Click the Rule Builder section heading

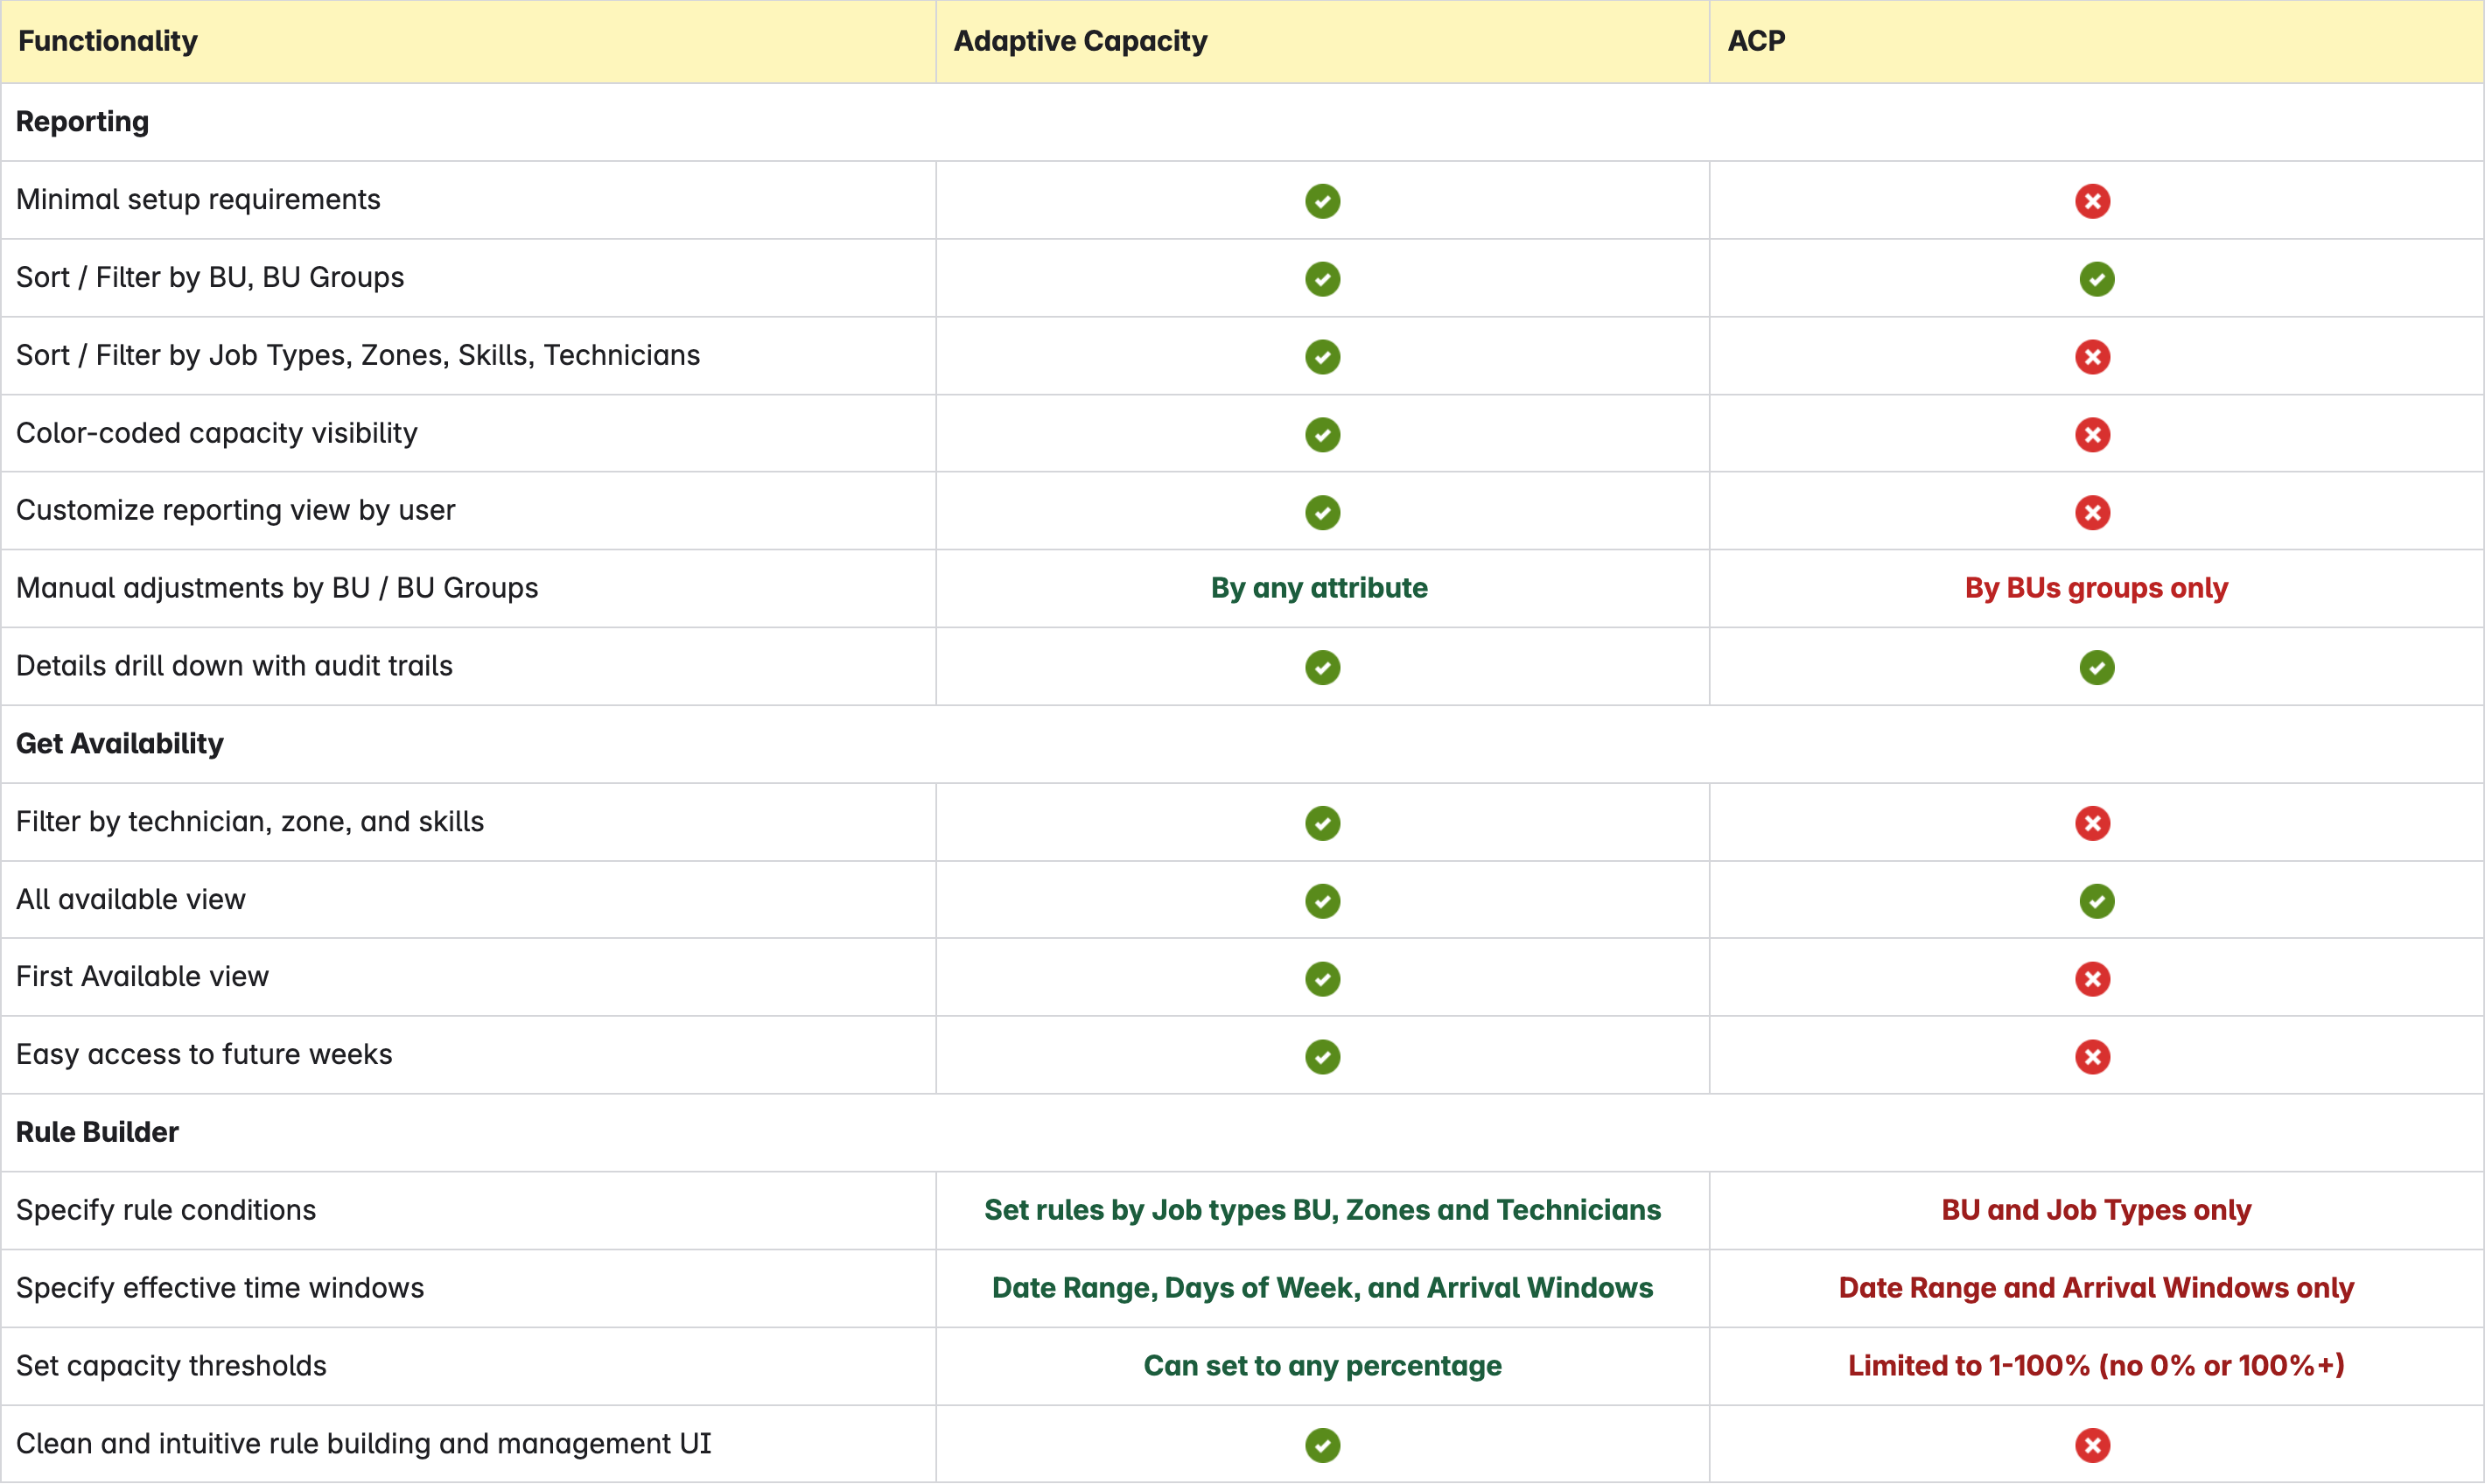[x=97, y=1132]
